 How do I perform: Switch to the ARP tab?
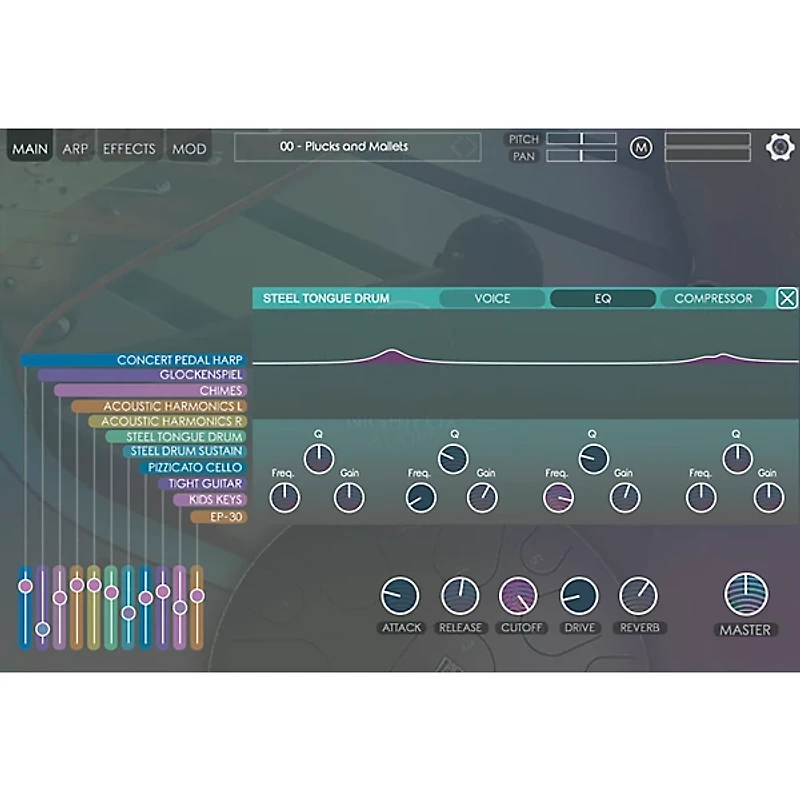75,149
